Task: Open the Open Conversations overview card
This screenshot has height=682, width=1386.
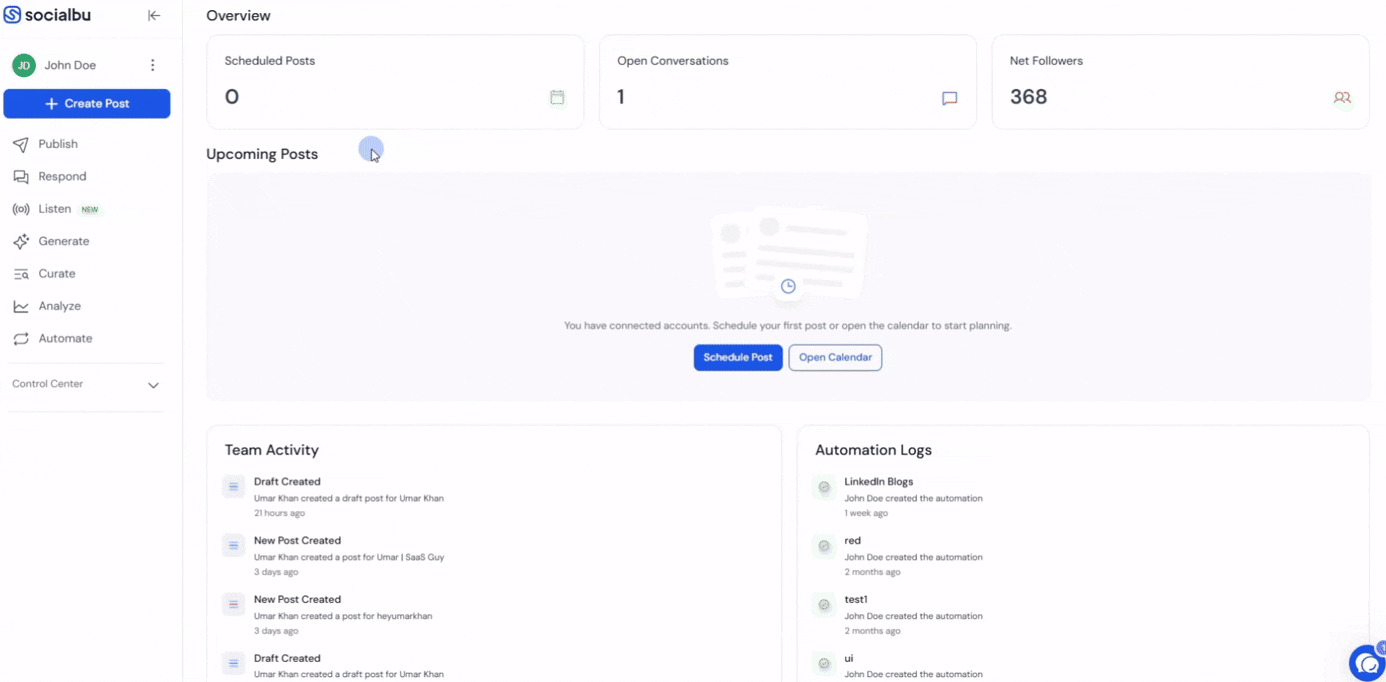Action: [788, 82]
